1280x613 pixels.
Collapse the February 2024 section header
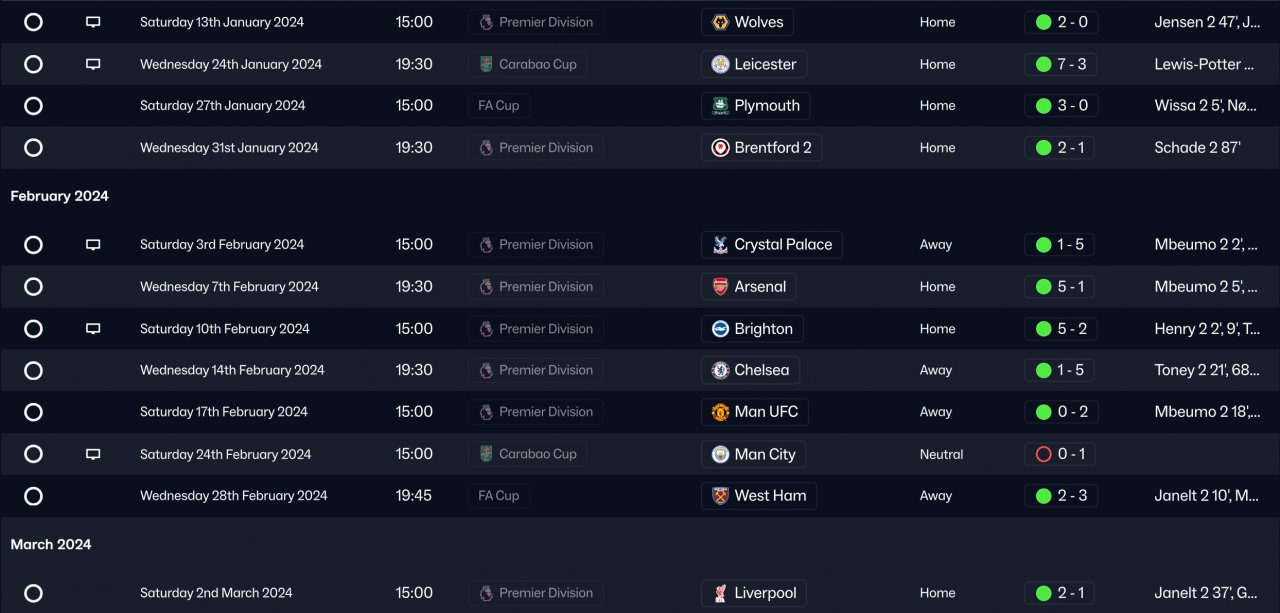pyautogui.click(x=59, y=196)
